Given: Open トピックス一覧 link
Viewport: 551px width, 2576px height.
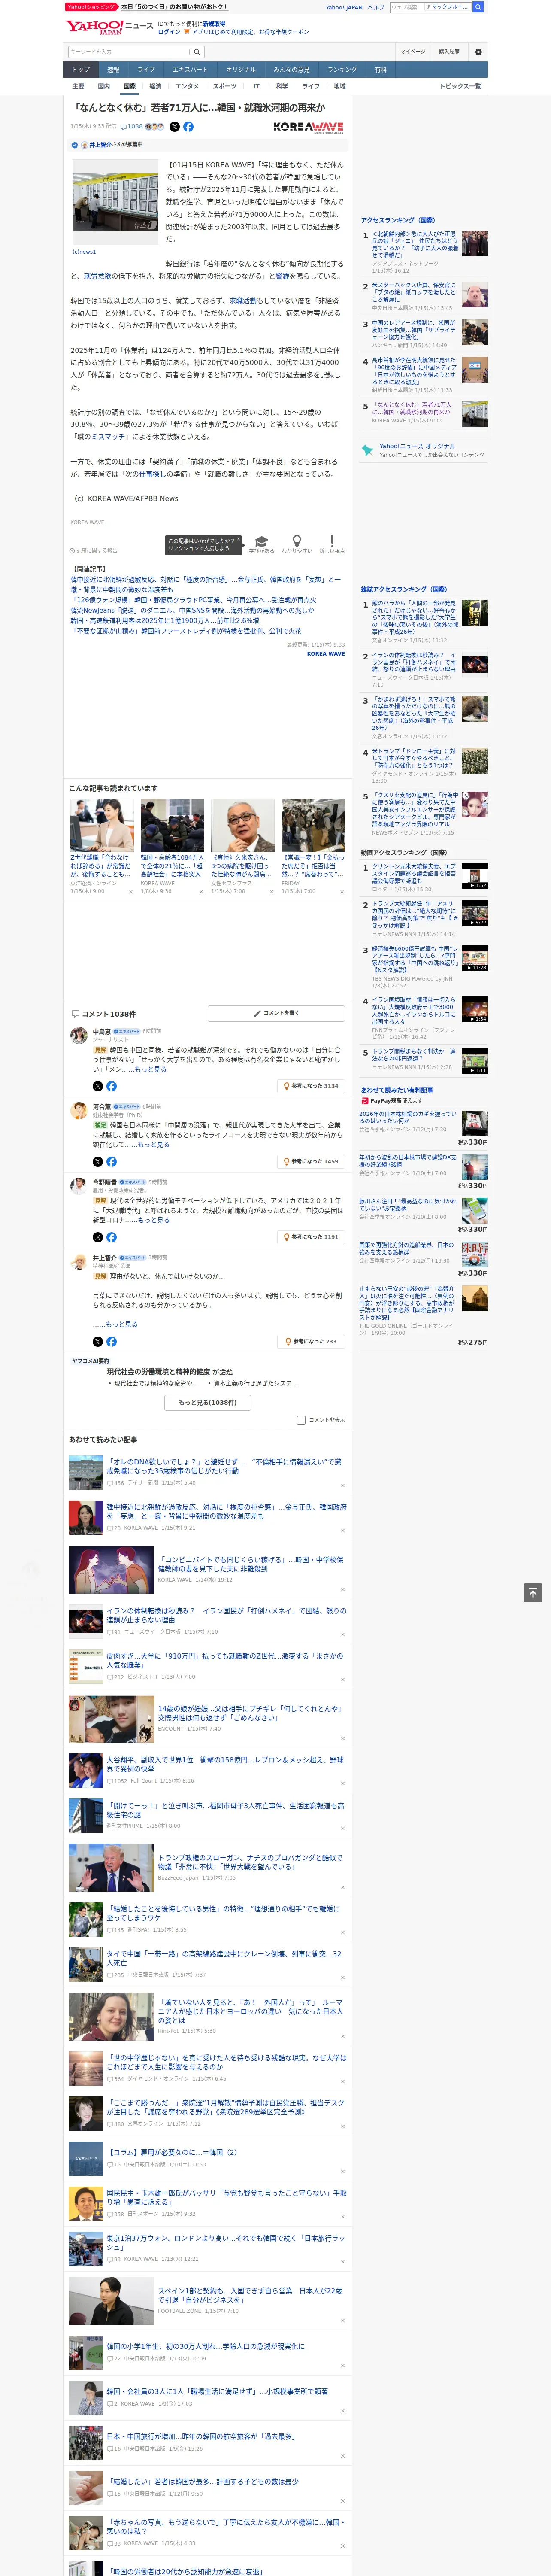Looking at the screenshot, I should (x=460, y=86).
